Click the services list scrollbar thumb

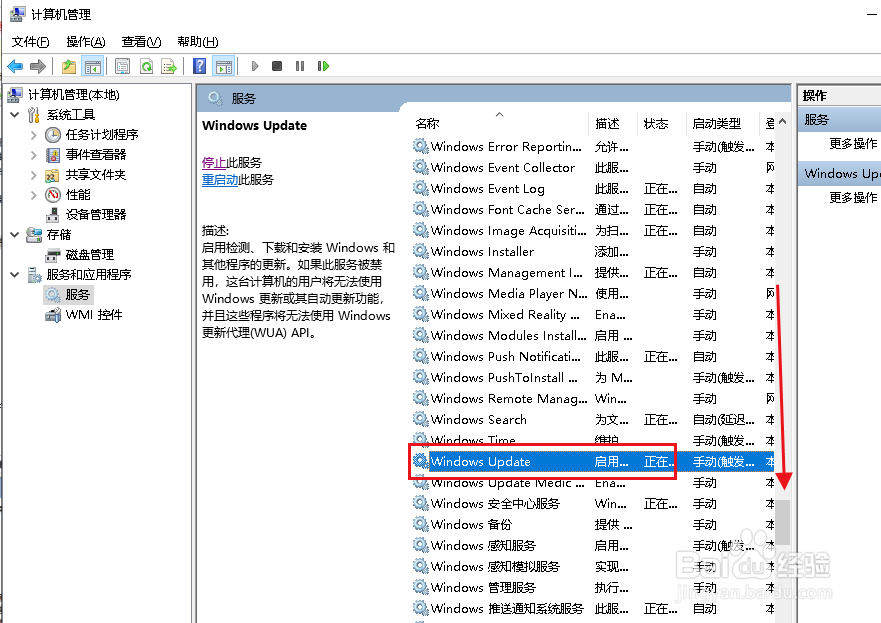tap(783, 522)
